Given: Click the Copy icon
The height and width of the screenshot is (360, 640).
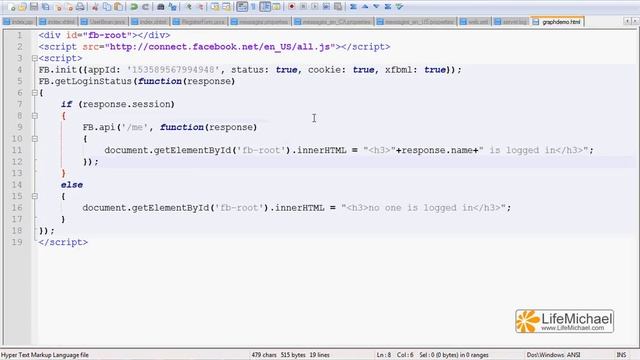Looking at the screenshot, I should [107, 7].
